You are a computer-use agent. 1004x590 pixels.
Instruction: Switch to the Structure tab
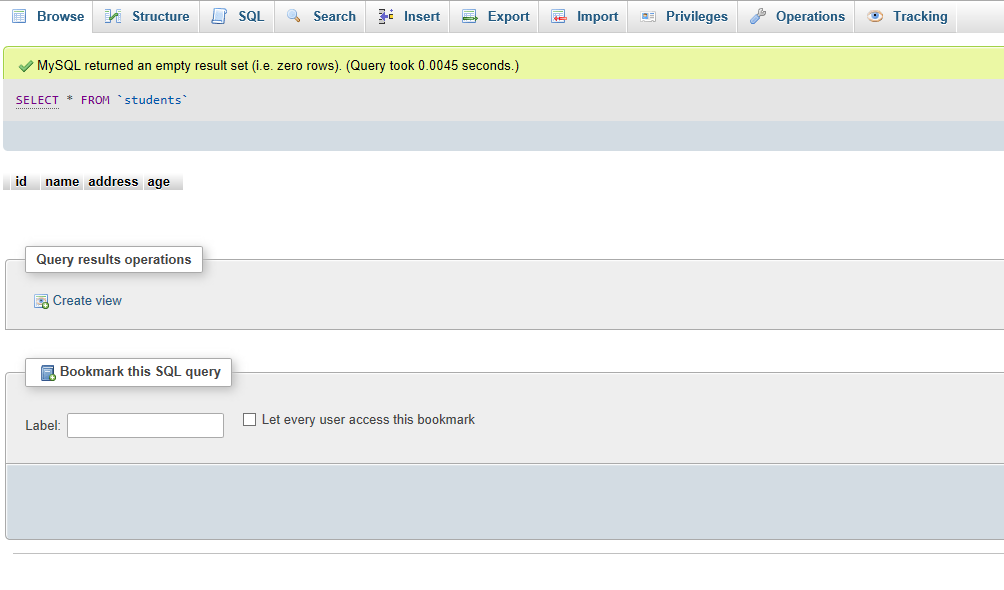click(146, 16)
